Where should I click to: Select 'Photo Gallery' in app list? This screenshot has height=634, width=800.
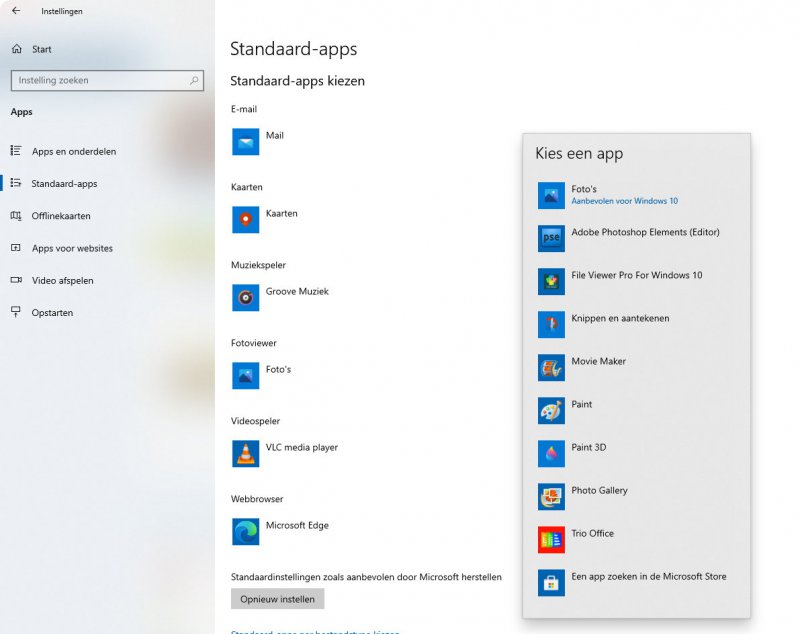click(x=599, y=491)
